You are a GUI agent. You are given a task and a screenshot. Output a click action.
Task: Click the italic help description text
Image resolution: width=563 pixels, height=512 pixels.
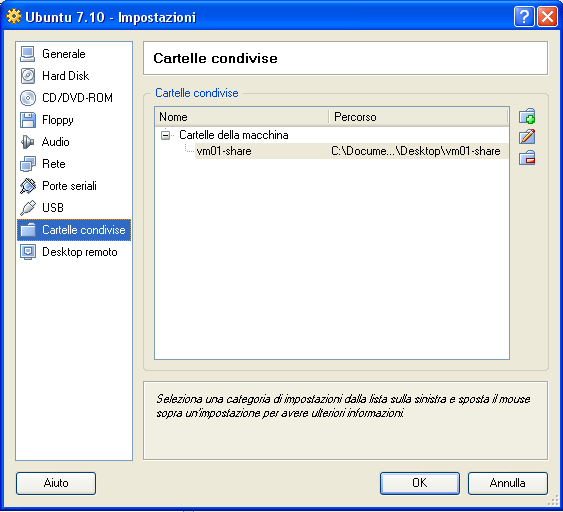[343, 406]
